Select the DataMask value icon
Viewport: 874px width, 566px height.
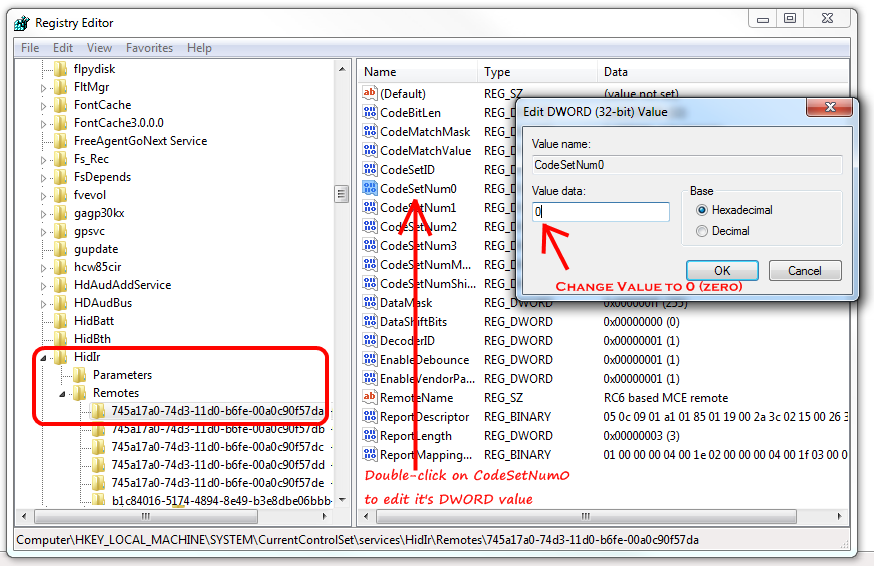(369, 303)
